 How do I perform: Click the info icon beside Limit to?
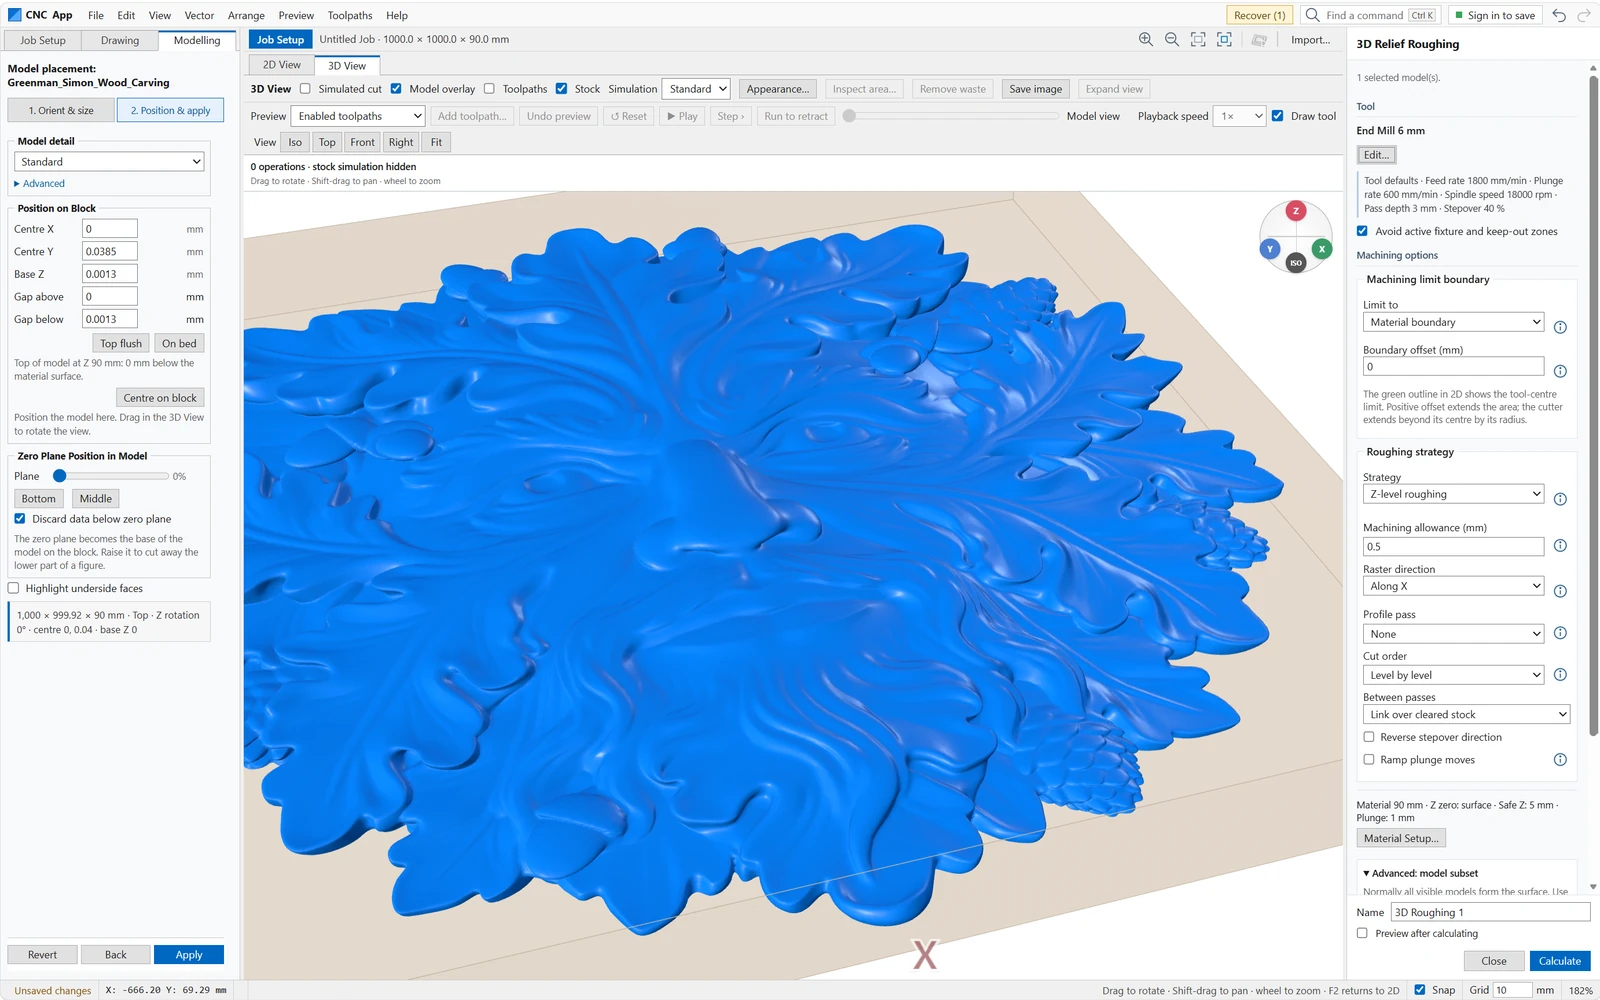click(x=1560, y=327)
